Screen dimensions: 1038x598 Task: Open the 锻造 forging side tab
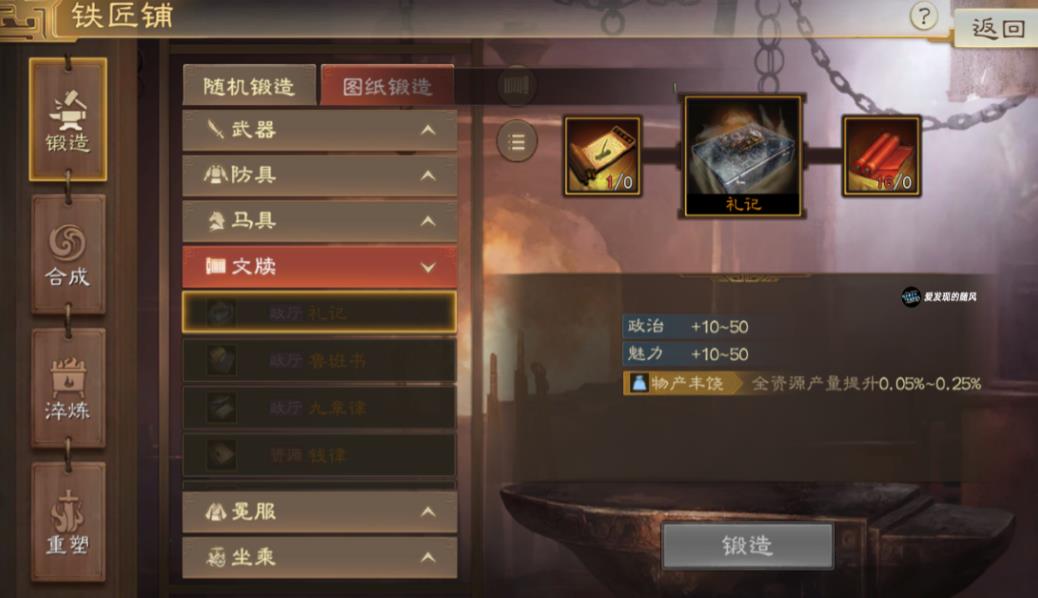[68, 119]
